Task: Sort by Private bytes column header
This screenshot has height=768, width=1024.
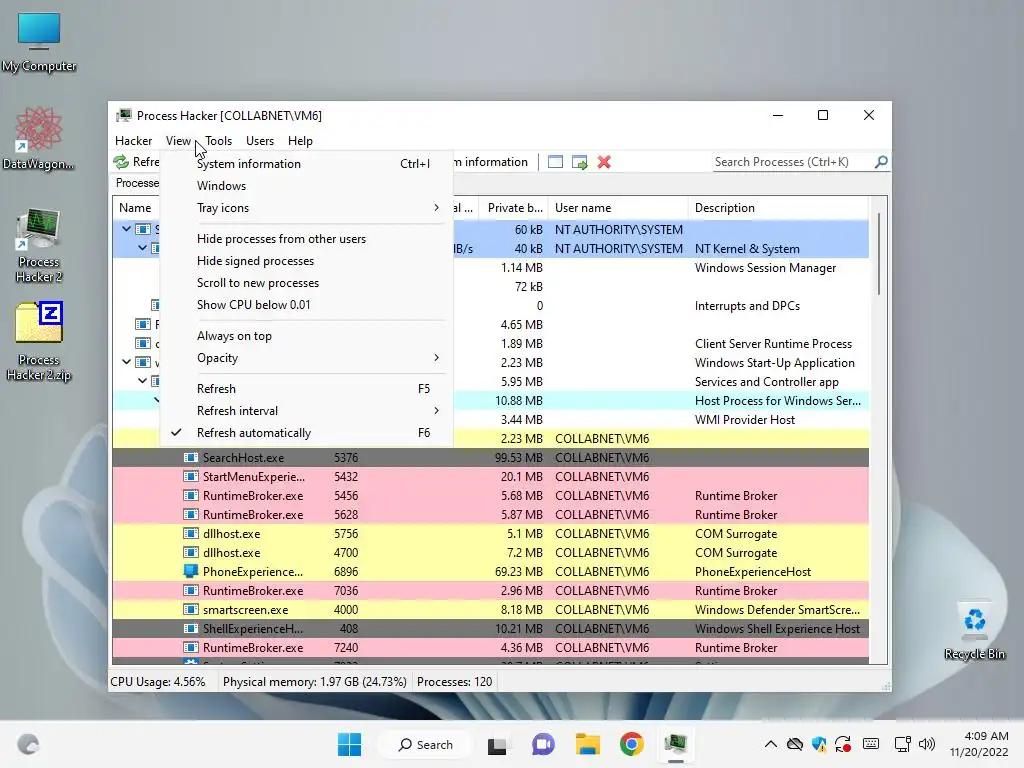Action: click(513, 208)
